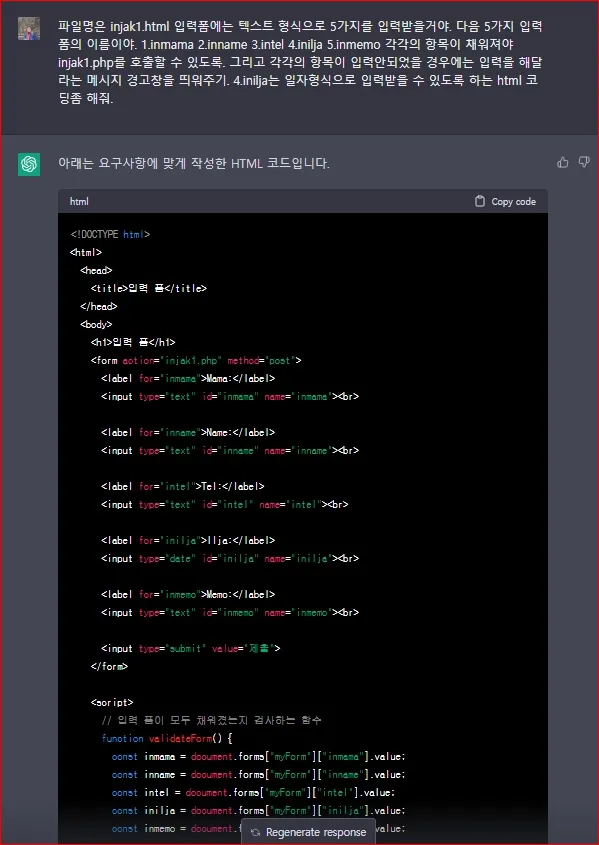599x845 pixels.
Task: Click the '<body>' tag line
Action: point(96,324)
